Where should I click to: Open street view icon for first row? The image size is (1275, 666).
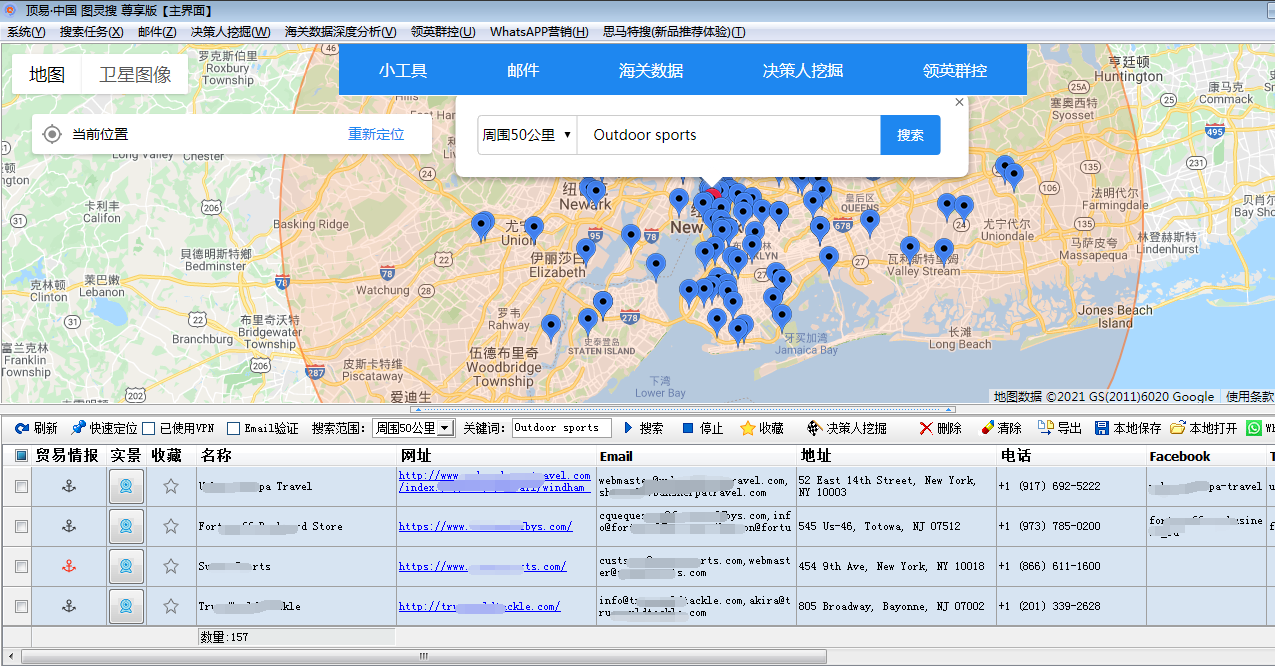126,487
